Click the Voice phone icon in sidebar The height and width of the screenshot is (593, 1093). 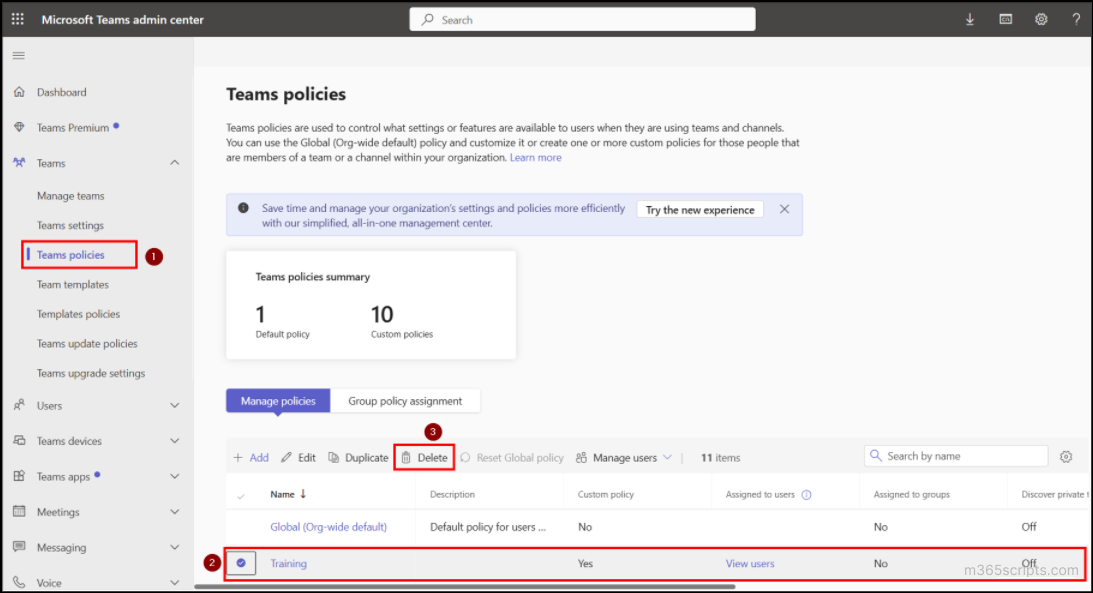(19, 583)
